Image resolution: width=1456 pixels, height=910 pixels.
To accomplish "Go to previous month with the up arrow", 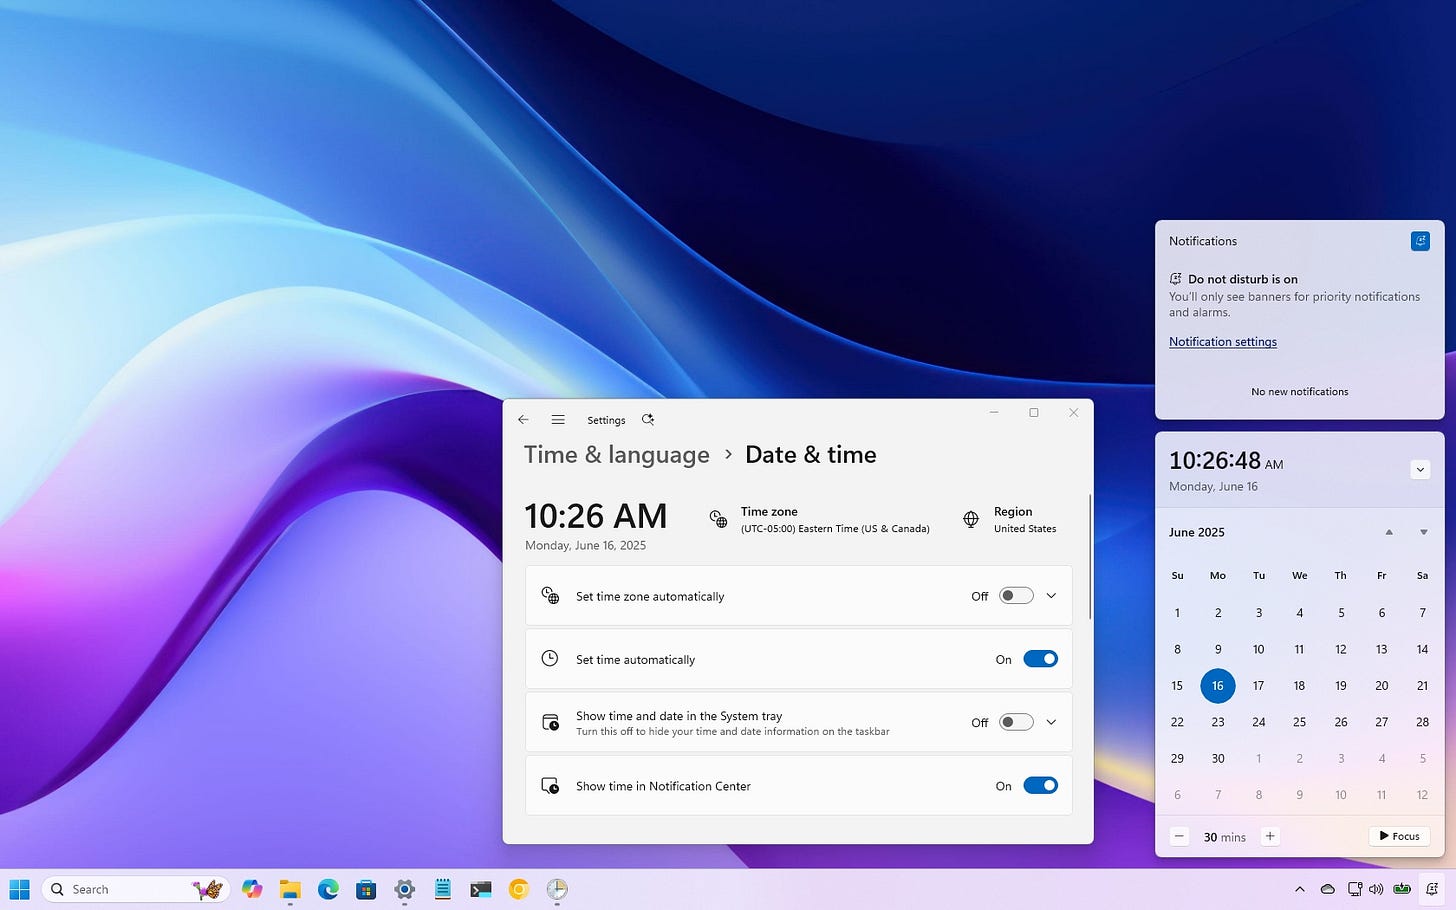I will point(1389,532).
